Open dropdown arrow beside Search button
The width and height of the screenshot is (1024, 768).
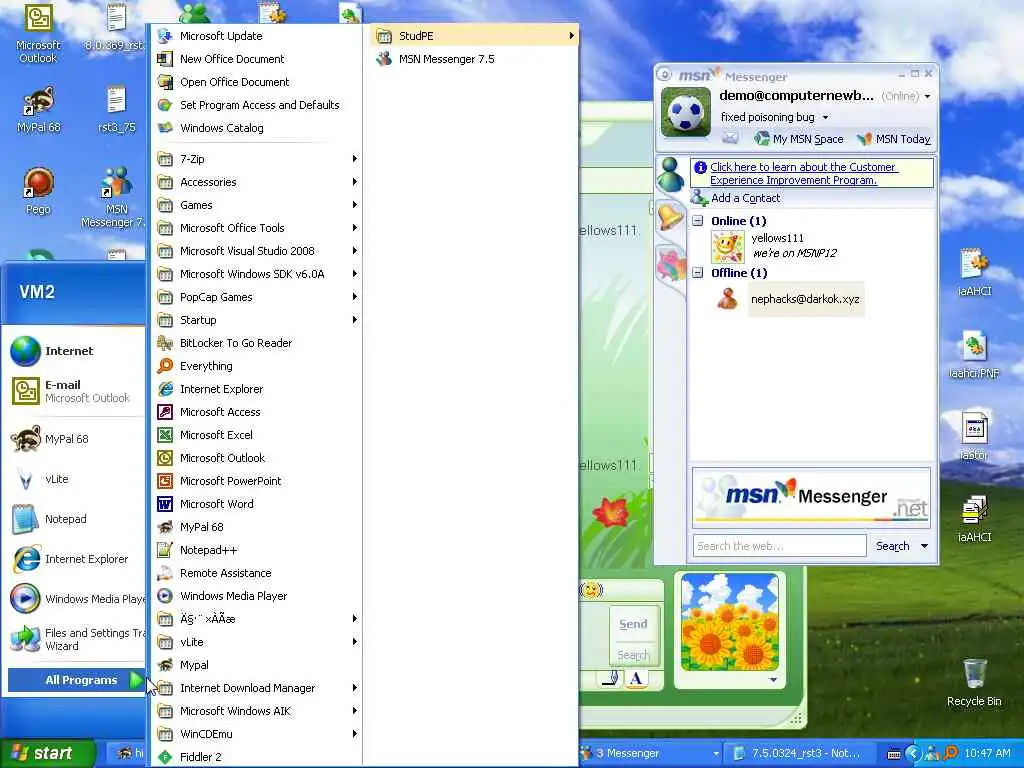(x=924, y=546)
